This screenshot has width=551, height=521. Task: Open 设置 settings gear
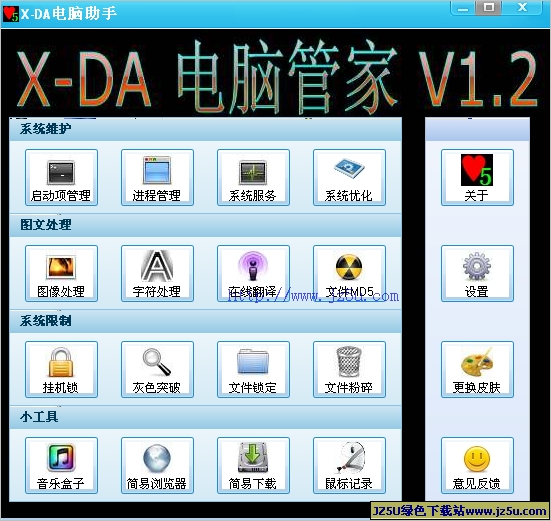click(477, 273)
